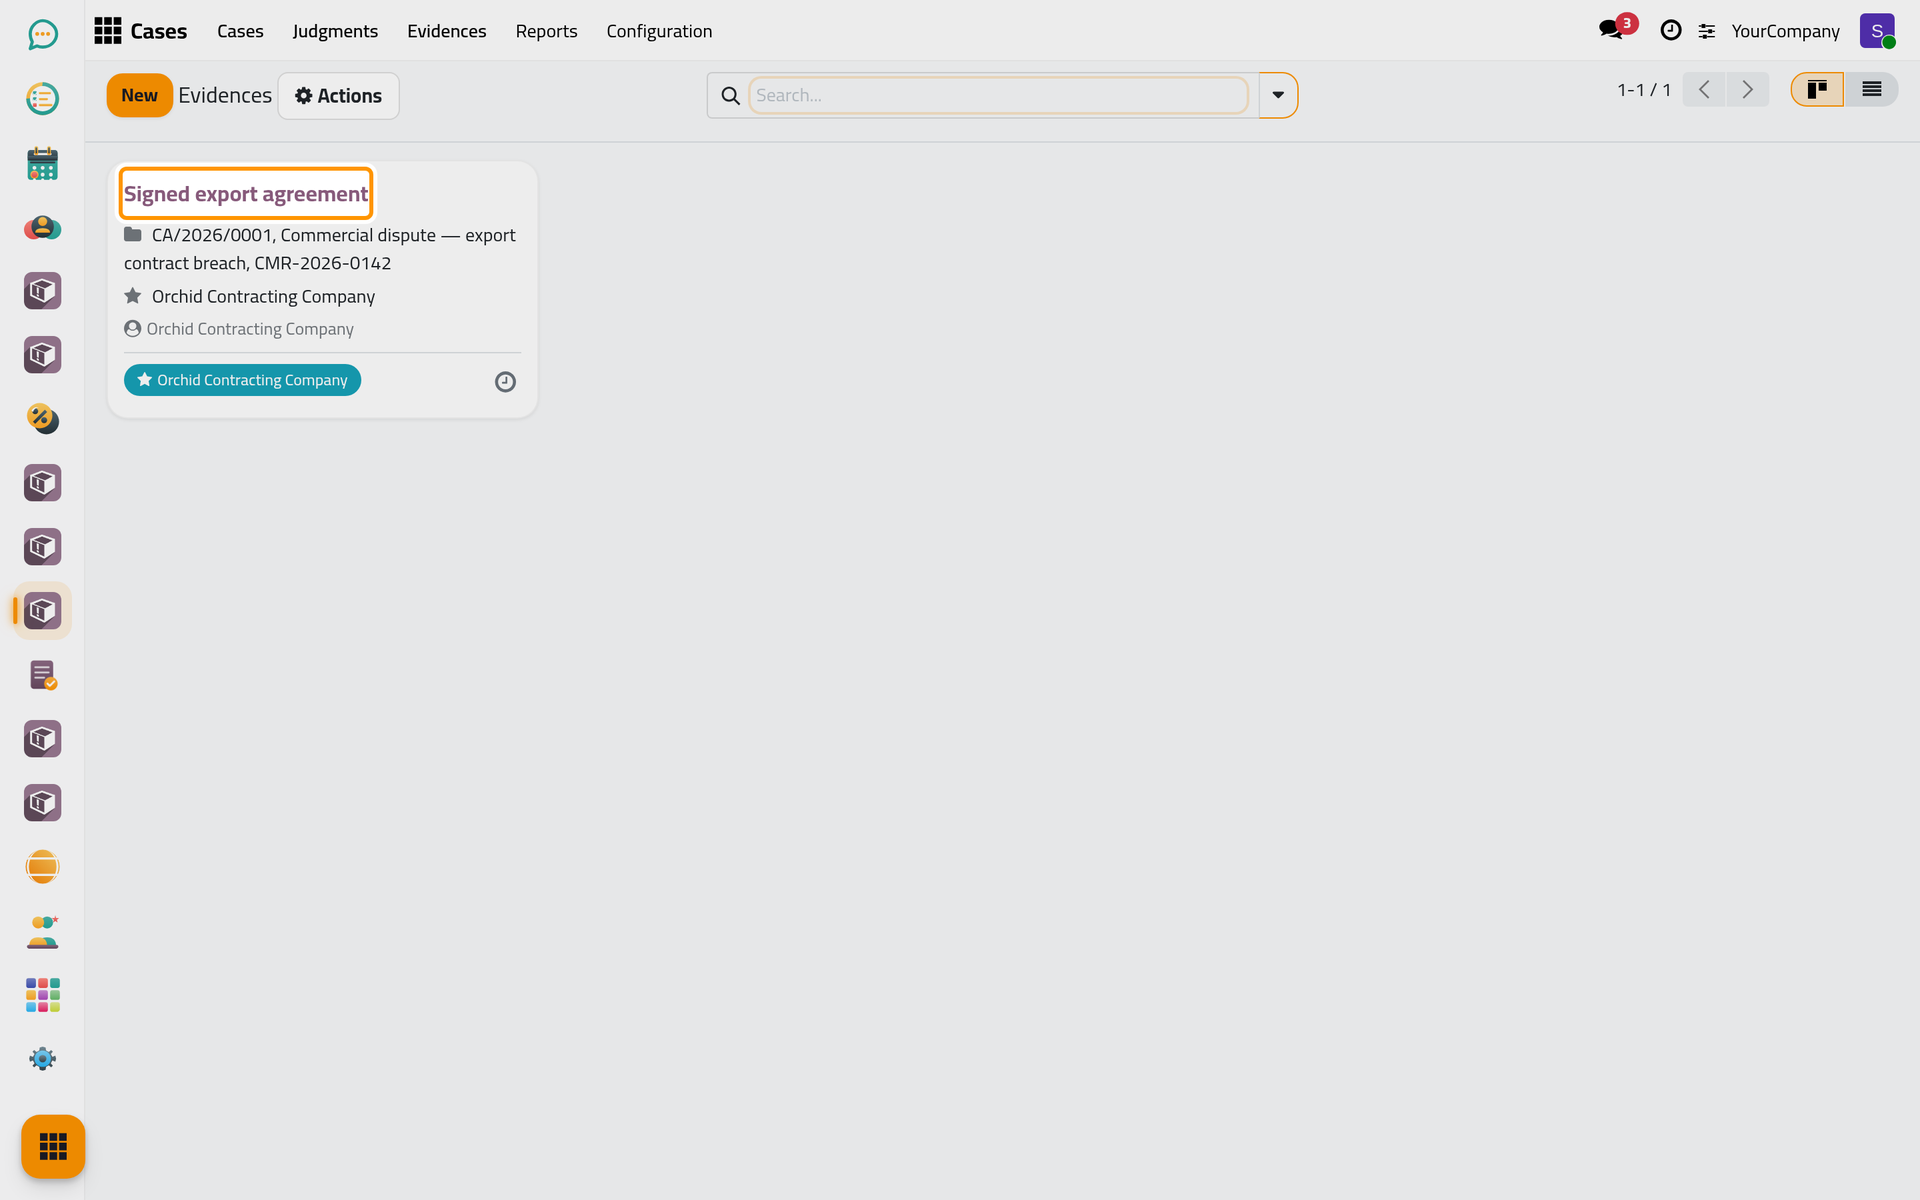
Task: Click the Evidences breadcrumb title
Action: (225, 96)
